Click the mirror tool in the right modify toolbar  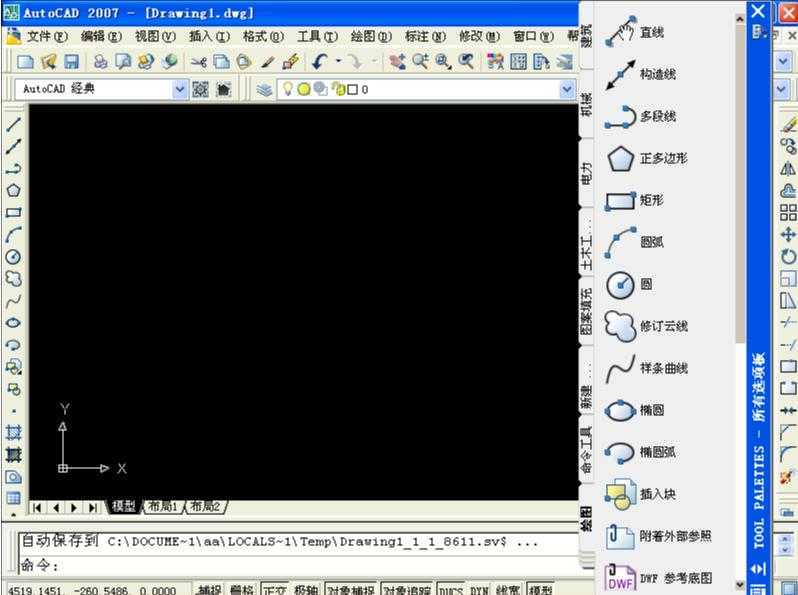(788, 168)
